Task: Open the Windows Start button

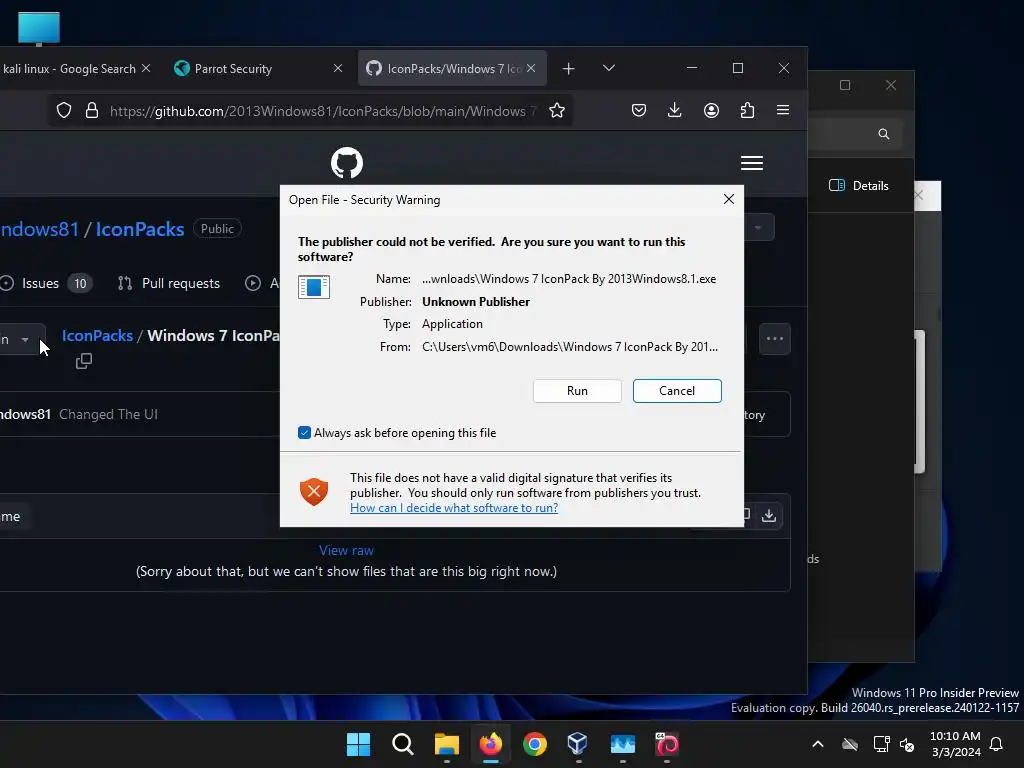Action: coord(359,744)
